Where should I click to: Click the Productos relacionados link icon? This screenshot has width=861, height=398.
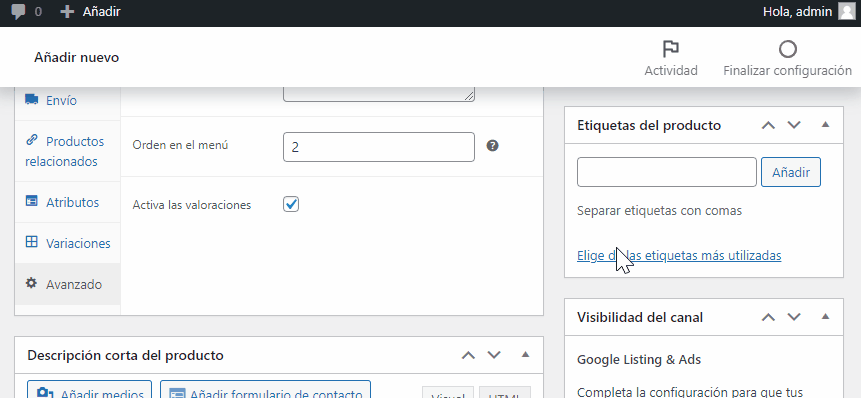click(x=32, y=139)
